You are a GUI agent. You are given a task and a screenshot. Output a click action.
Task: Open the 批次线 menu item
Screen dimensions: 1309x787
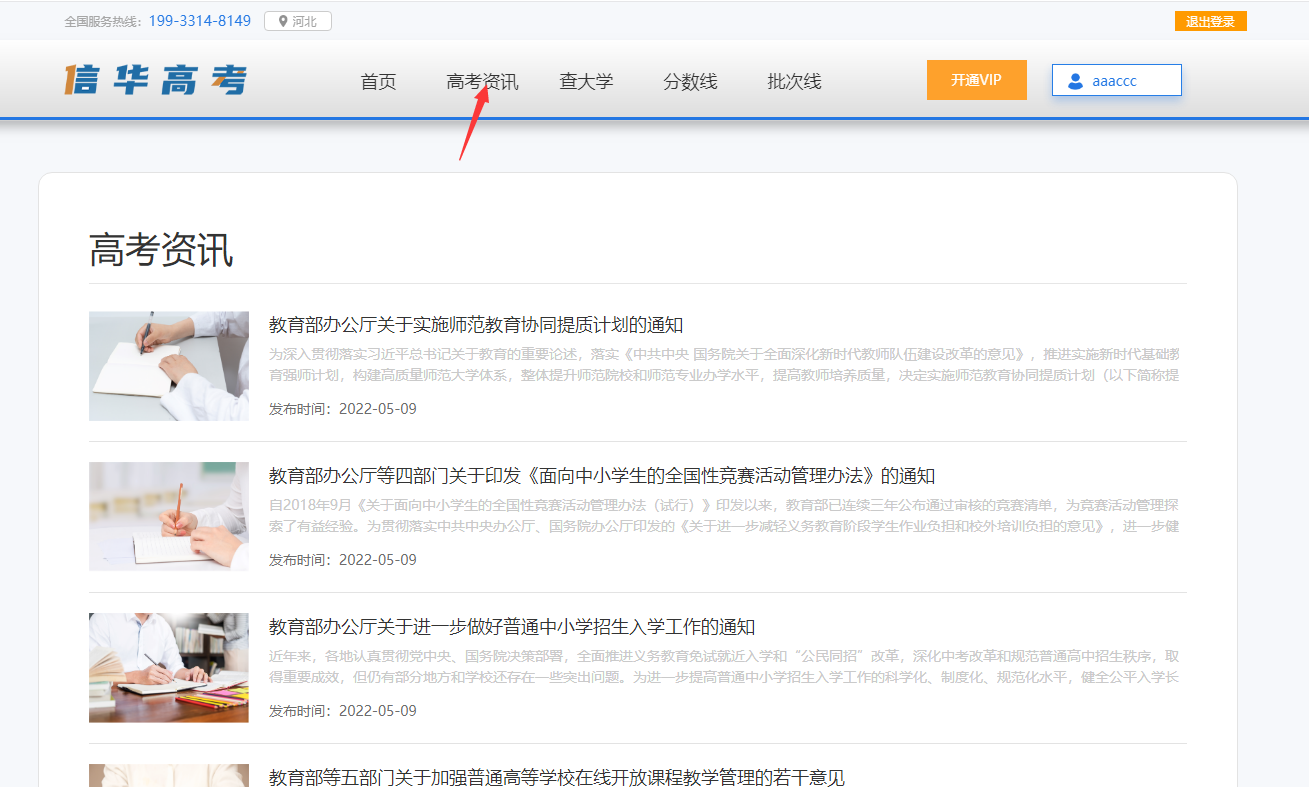point(794,82)
